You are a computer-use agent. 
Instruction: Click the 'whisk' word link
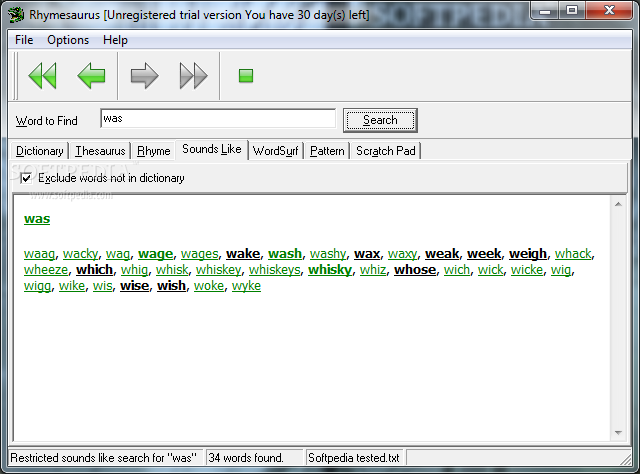[172, 270]
